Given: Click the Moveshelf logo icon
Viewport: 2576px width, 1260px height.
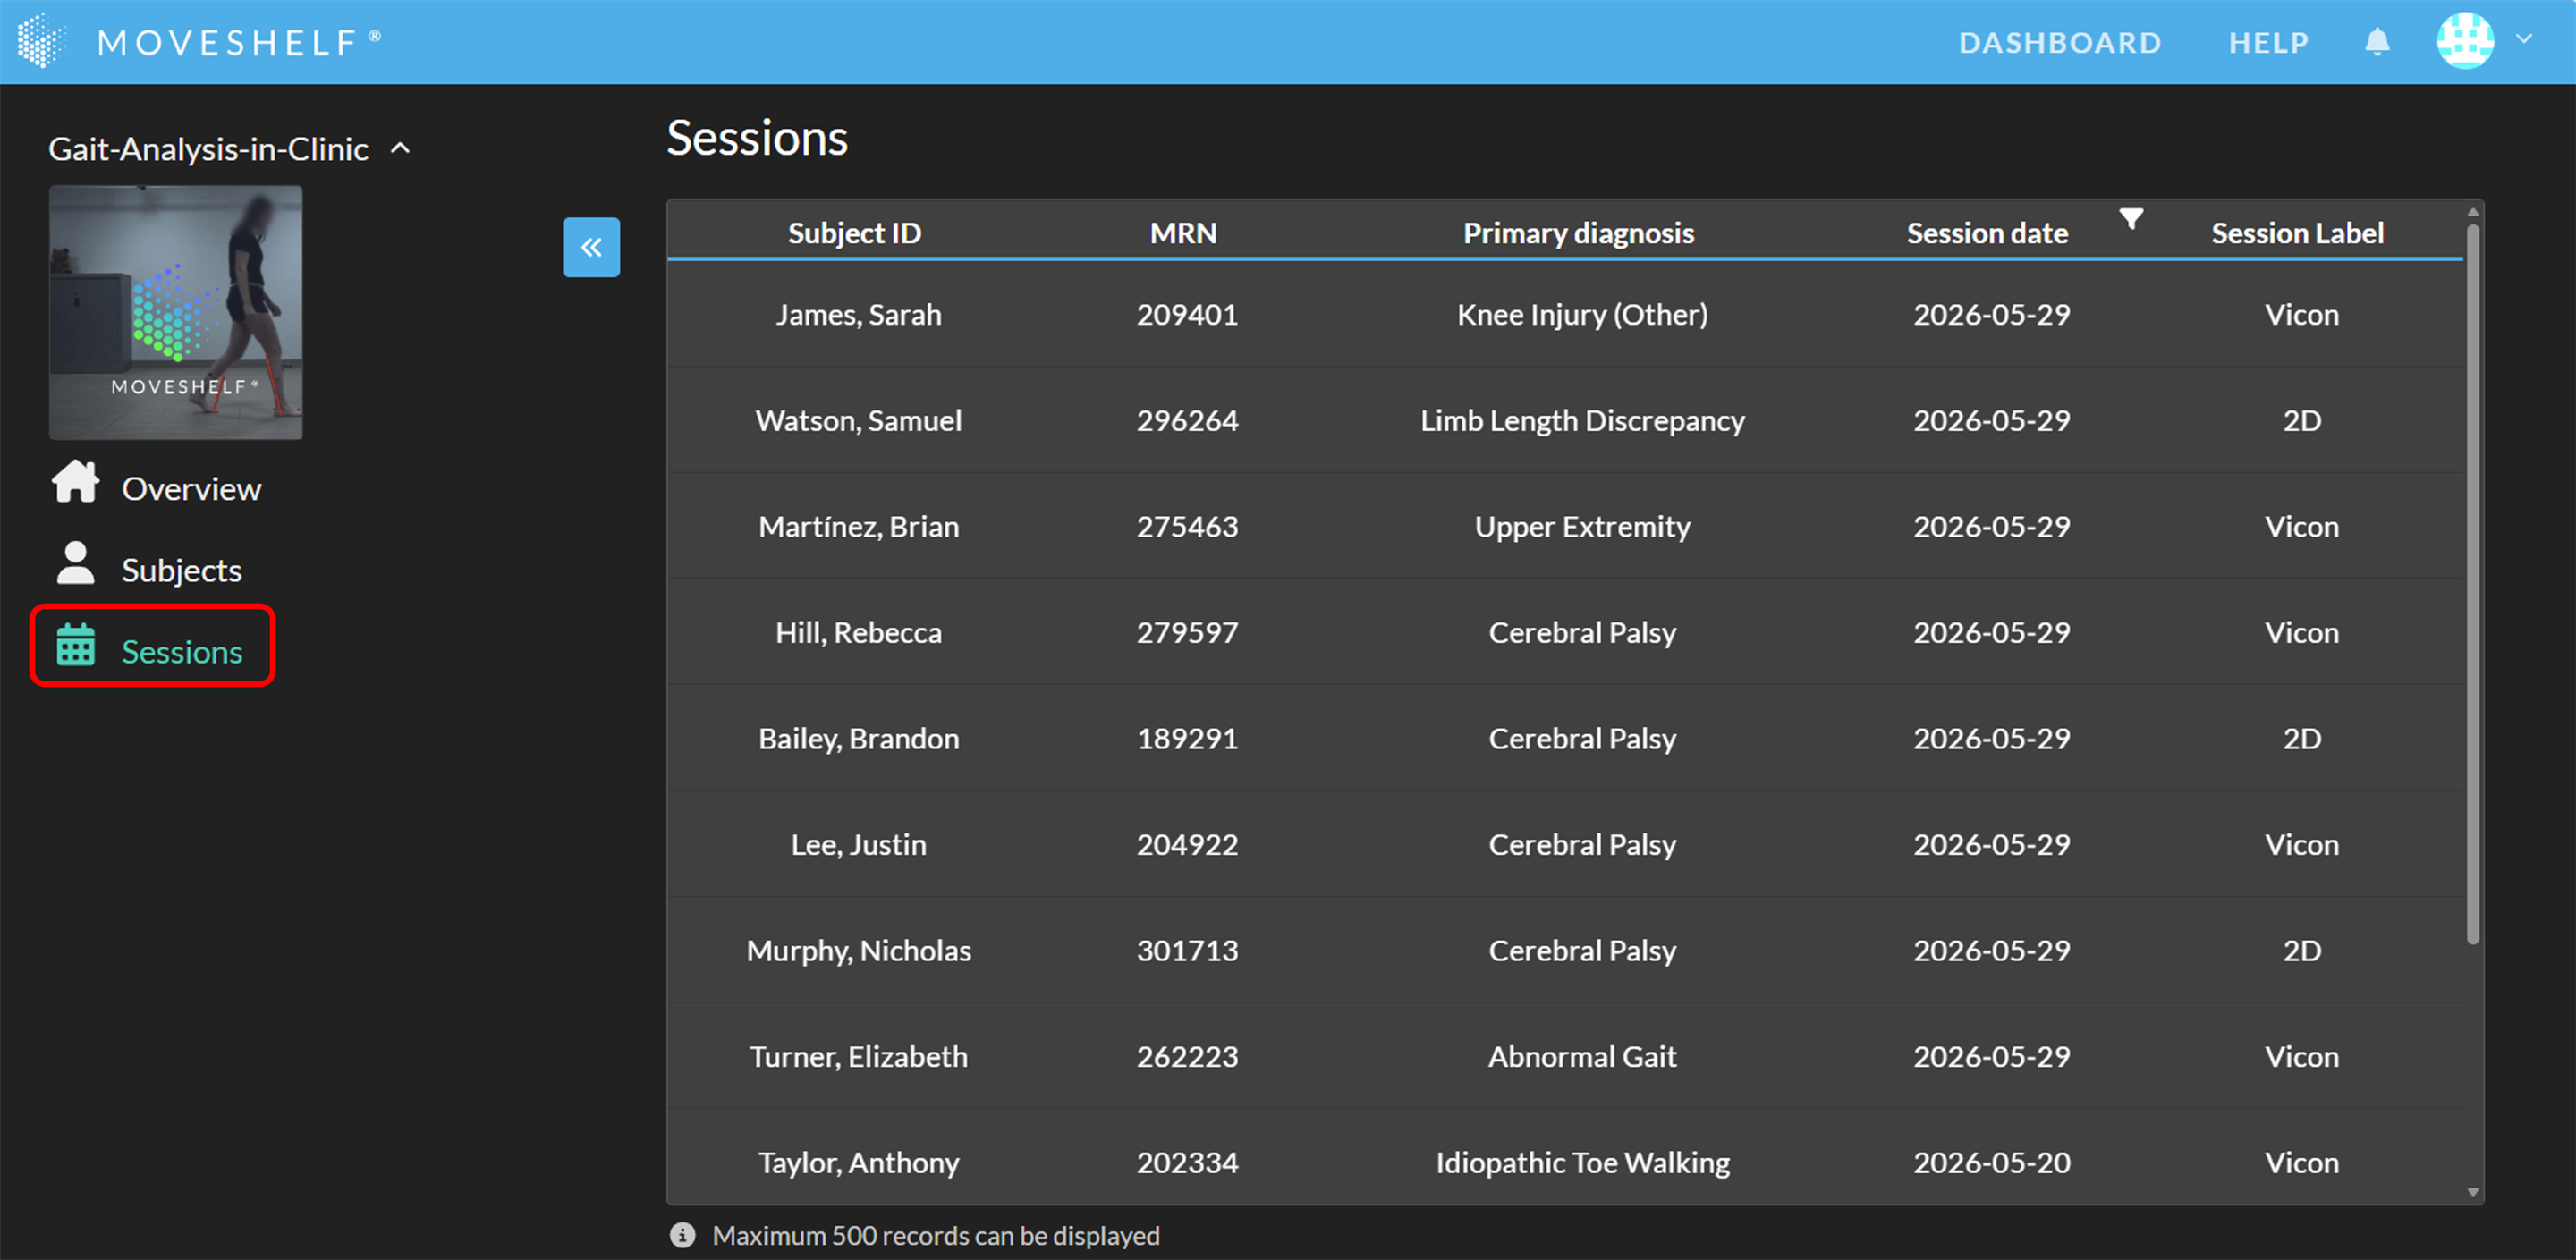Looking at the screenshot, I should 41,41.
